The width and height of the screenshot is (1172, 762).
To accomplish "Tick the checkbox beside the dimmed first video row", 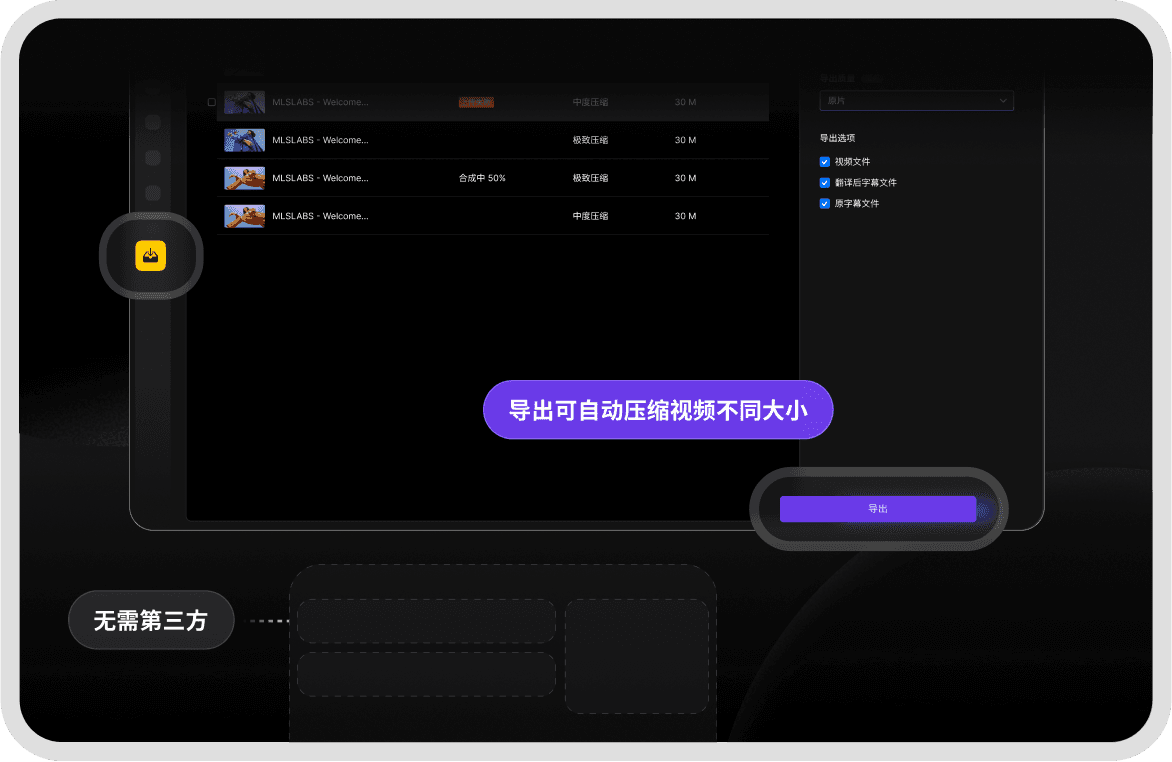I will click(x=212, y=102).
